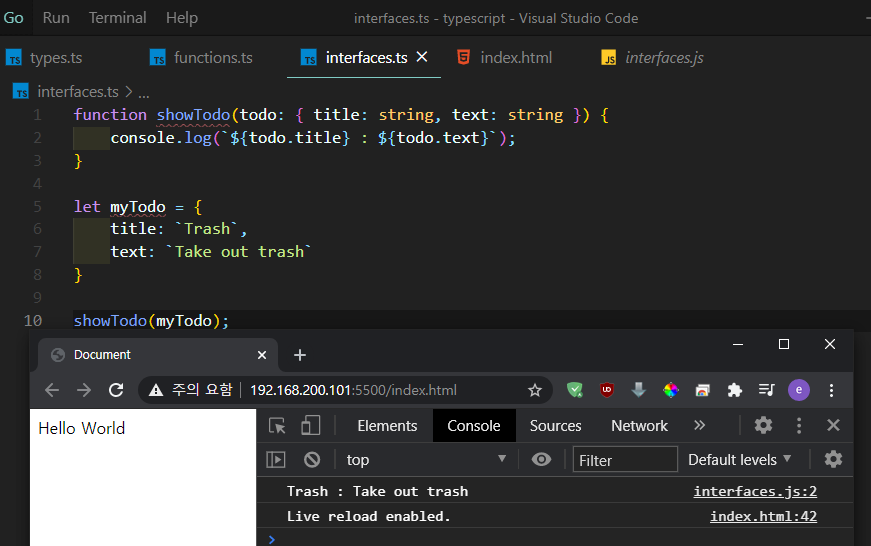Switch to the Elements panel
Viewport: 871px width, 546px height.
coord(387,426)
